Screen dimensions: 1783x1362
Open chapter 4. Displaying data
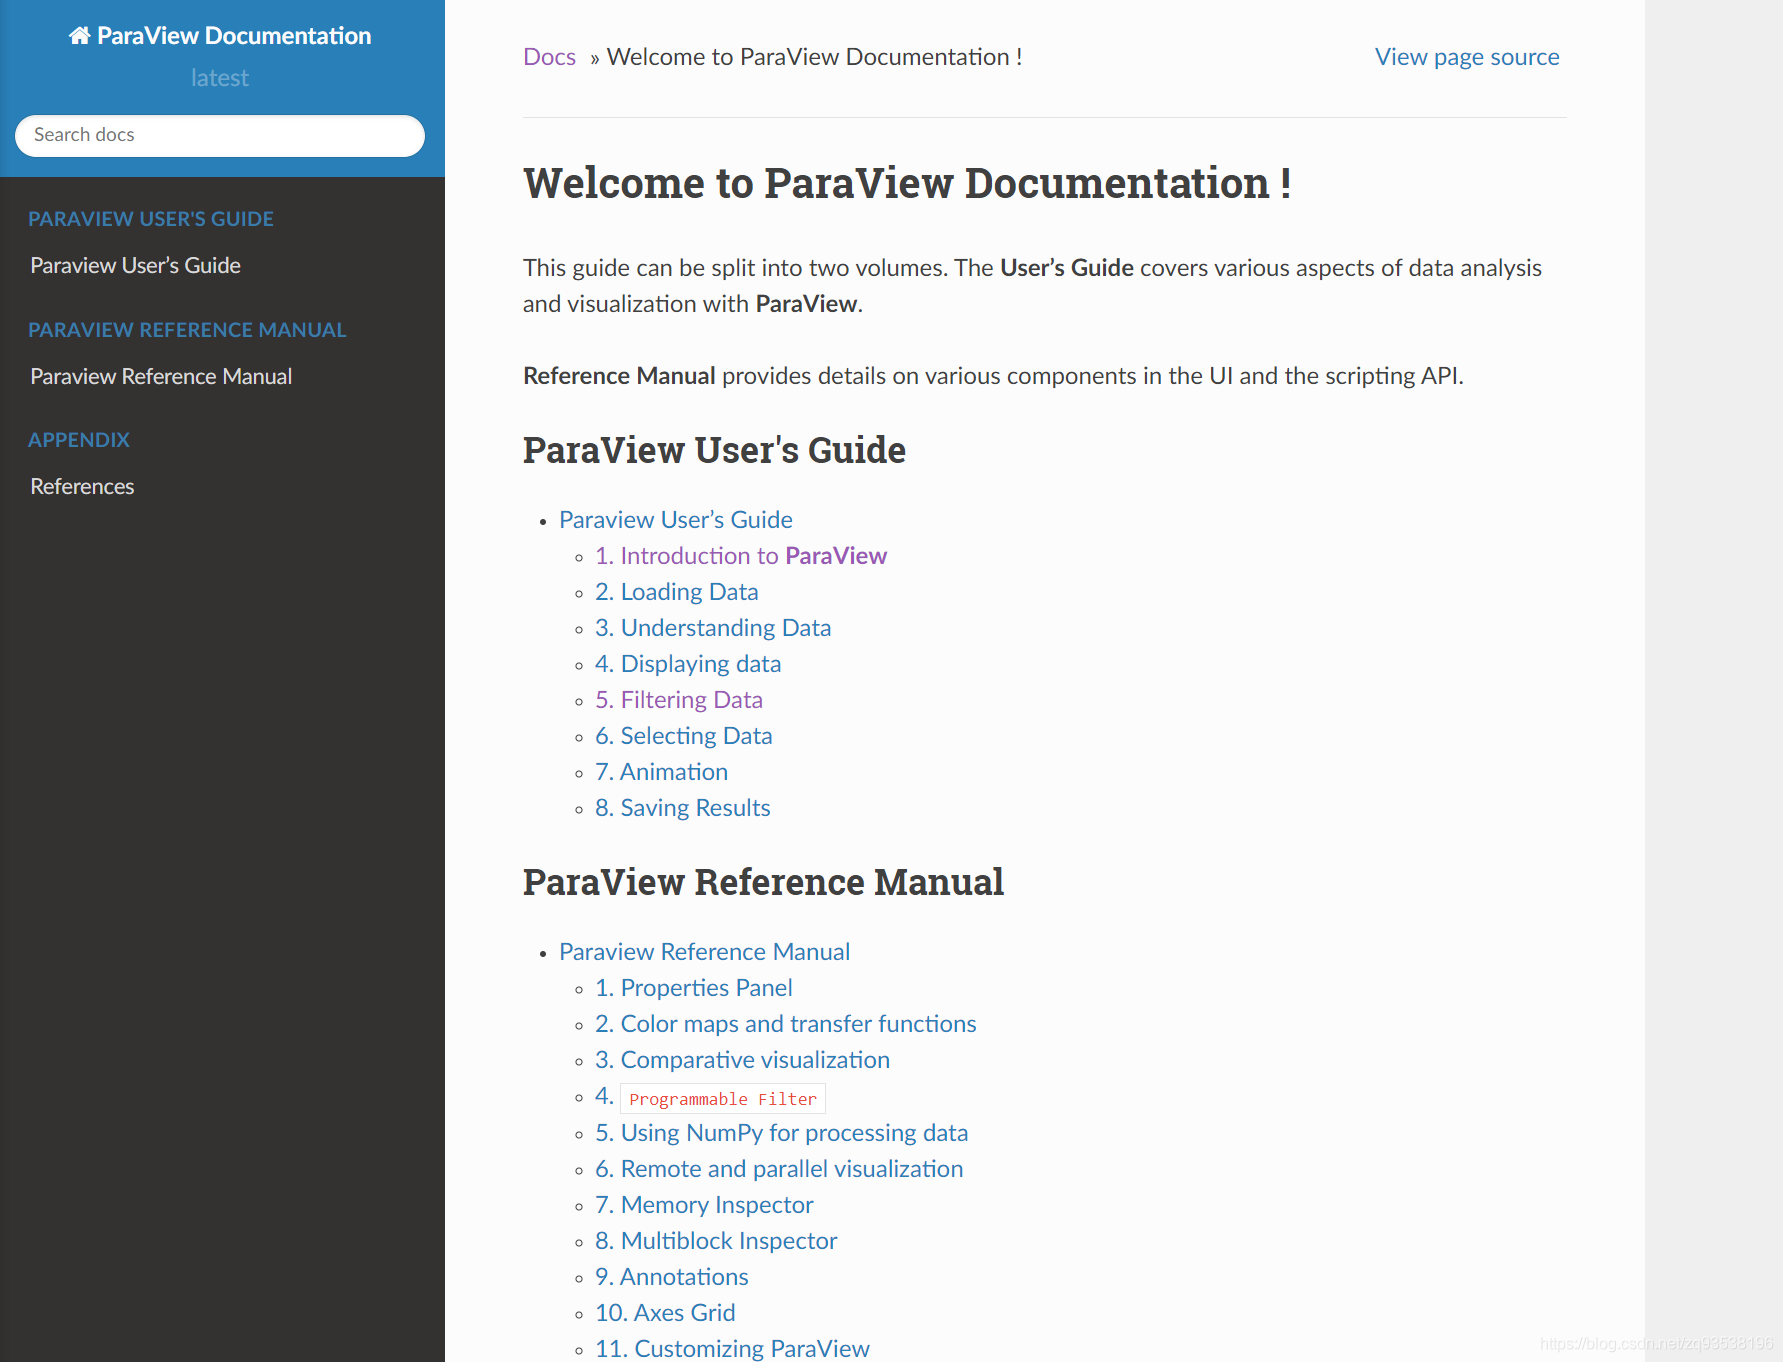pos(687,663)
